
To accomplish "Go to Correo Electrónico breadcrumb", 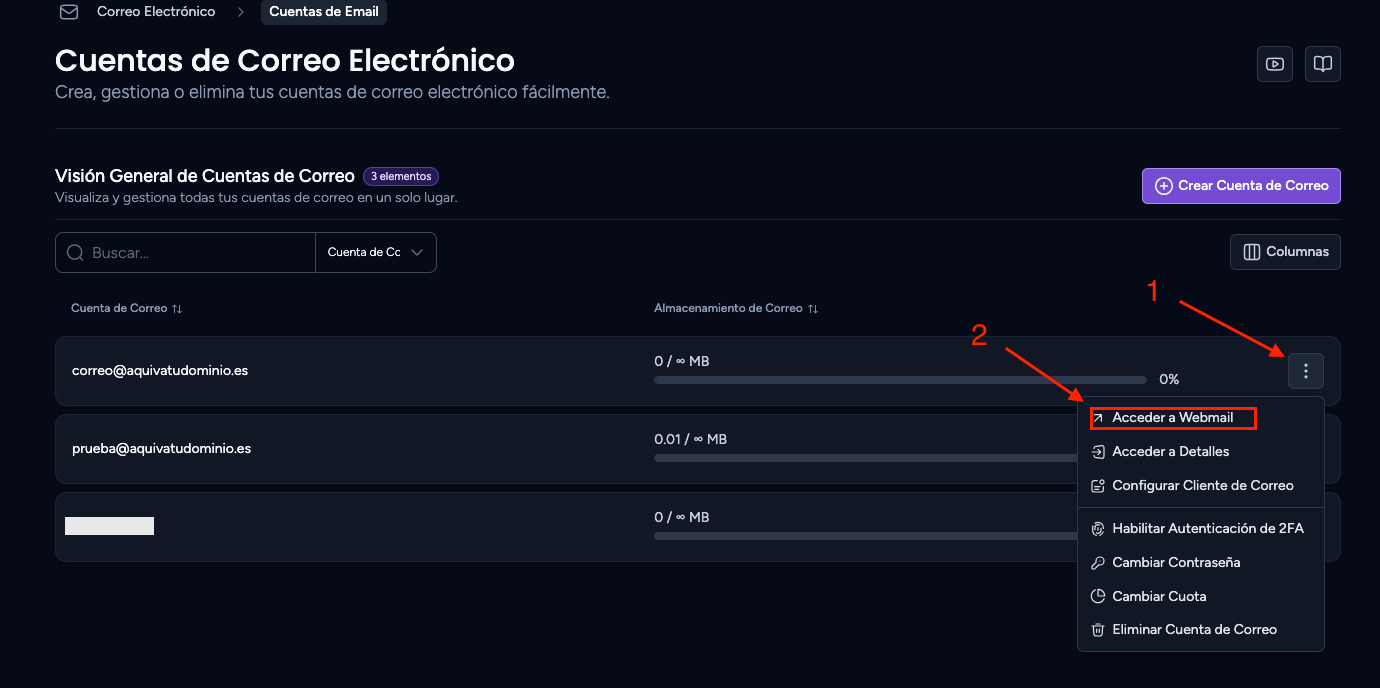I will coord(156,12).
